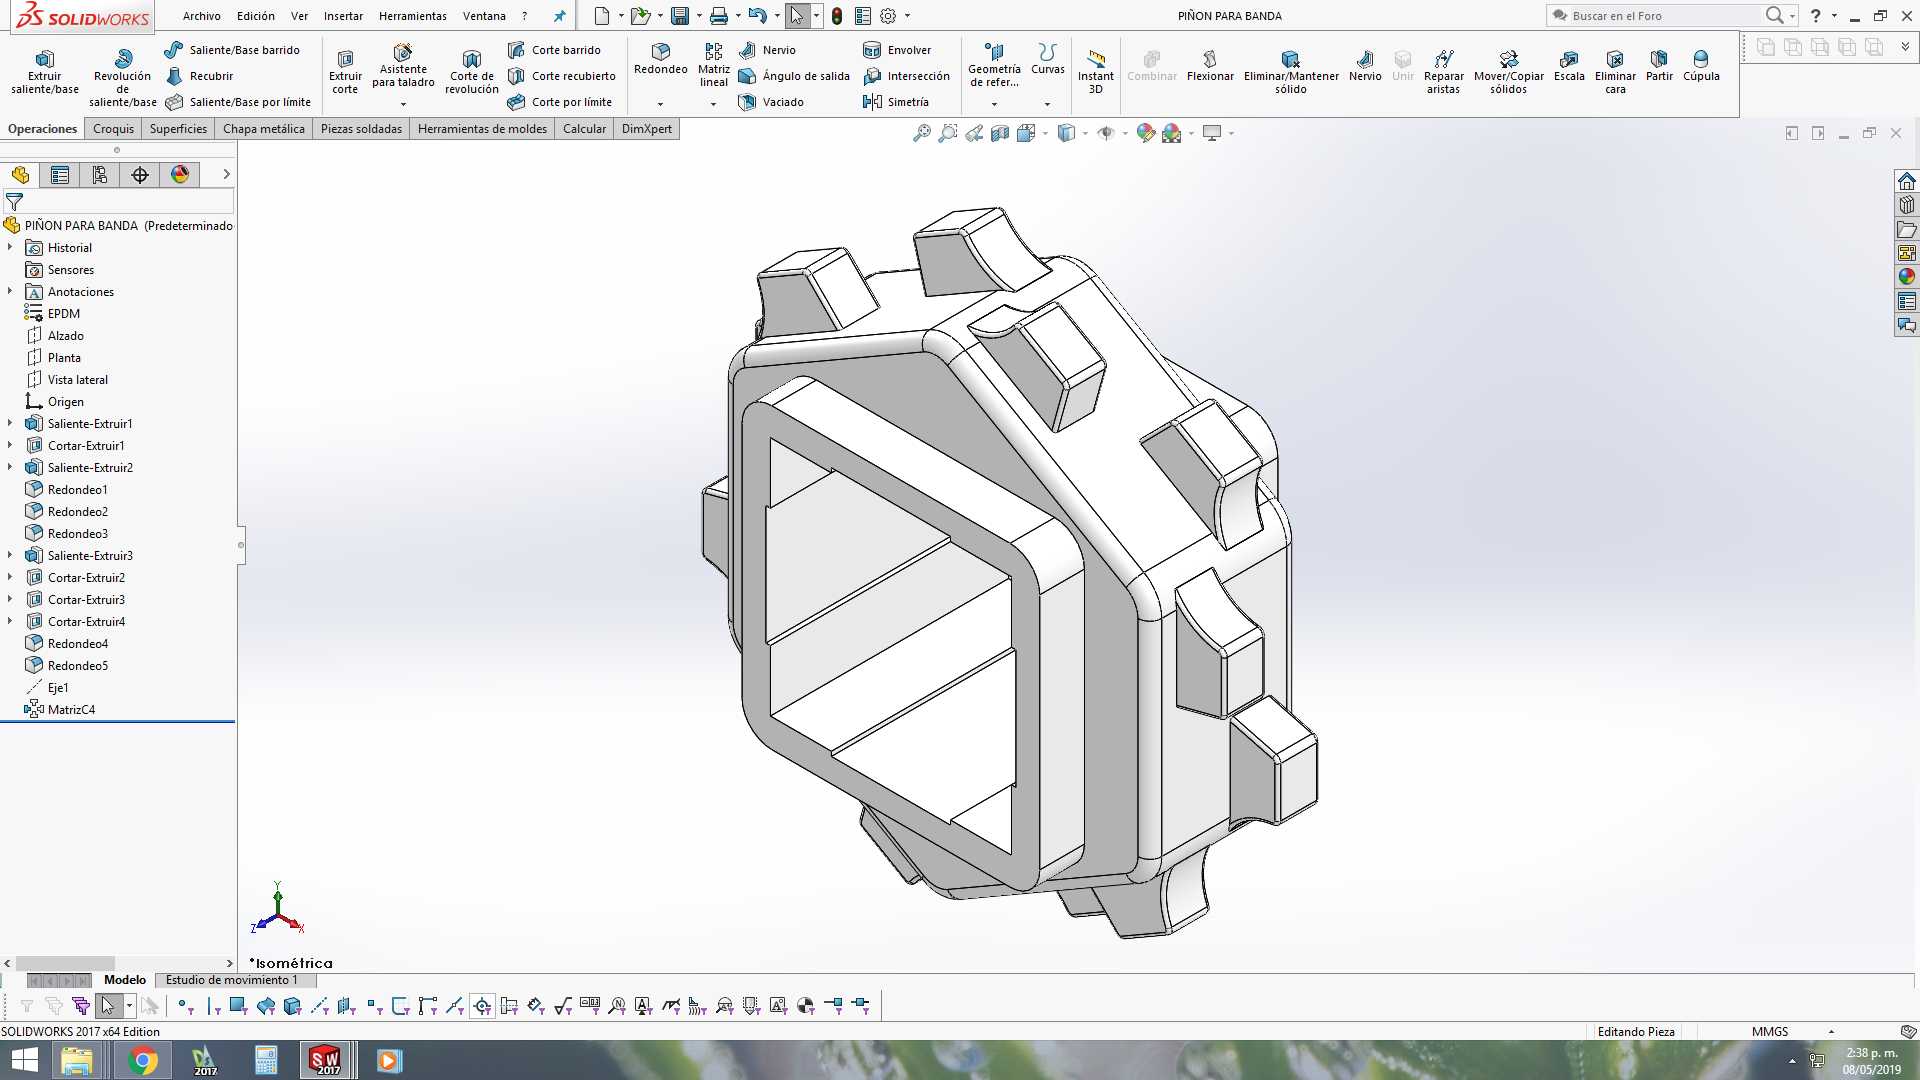The image size is (1920, 1080).
Task: Open the Curvas dropdown arrow
Action: 1047,104
